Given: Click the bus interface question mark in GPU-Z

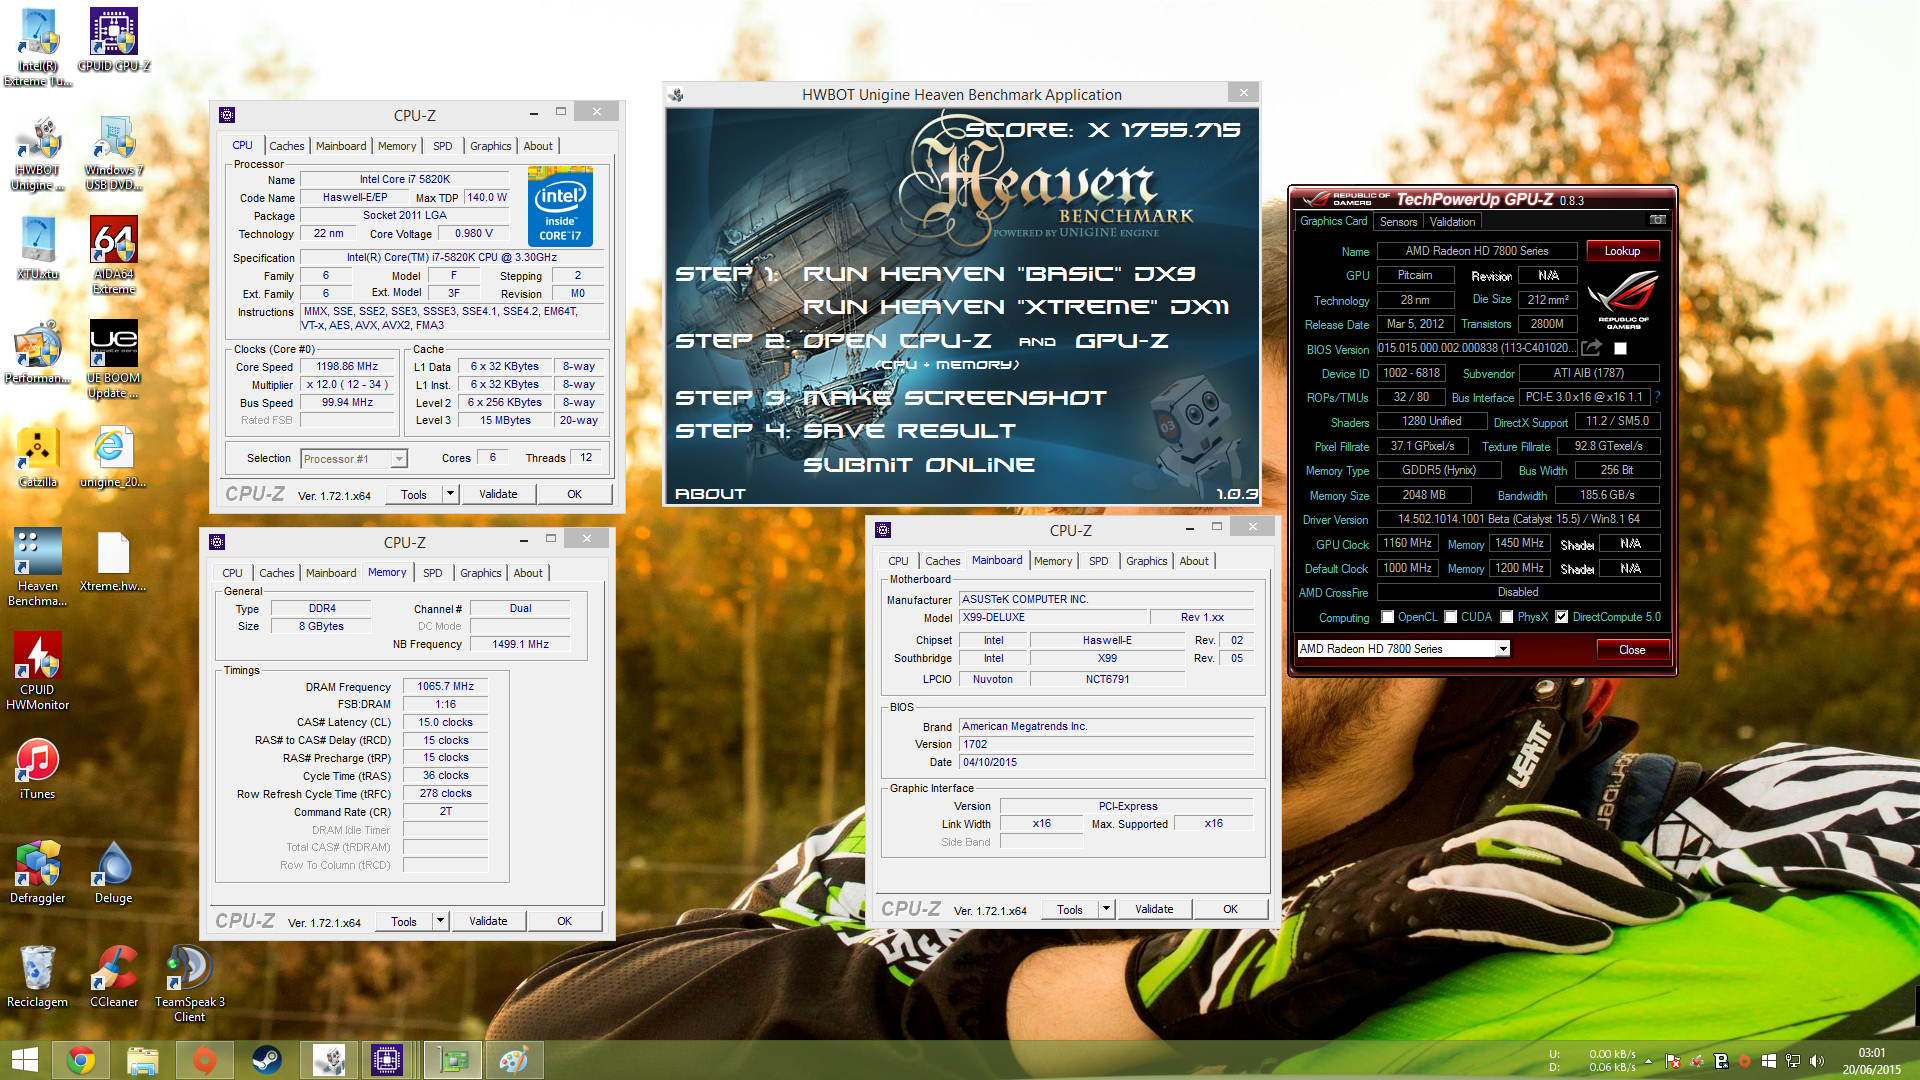Looking at the screenshot, I should pos(1657,397).
